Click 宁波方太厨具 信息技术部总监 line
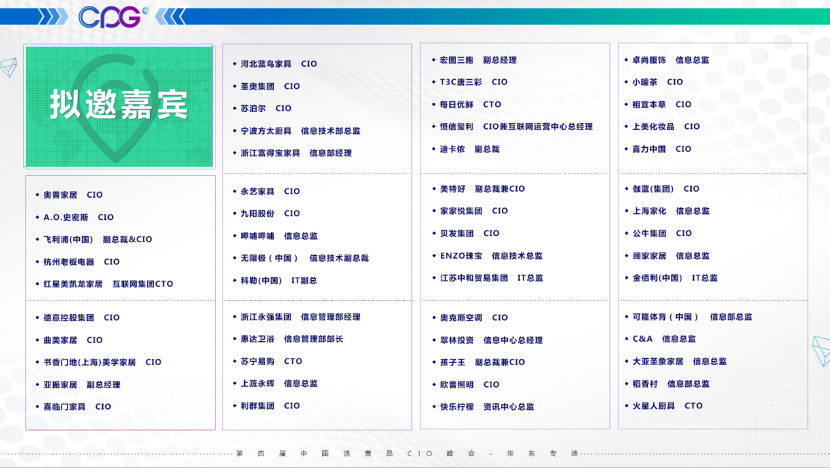 click(300, 130)
